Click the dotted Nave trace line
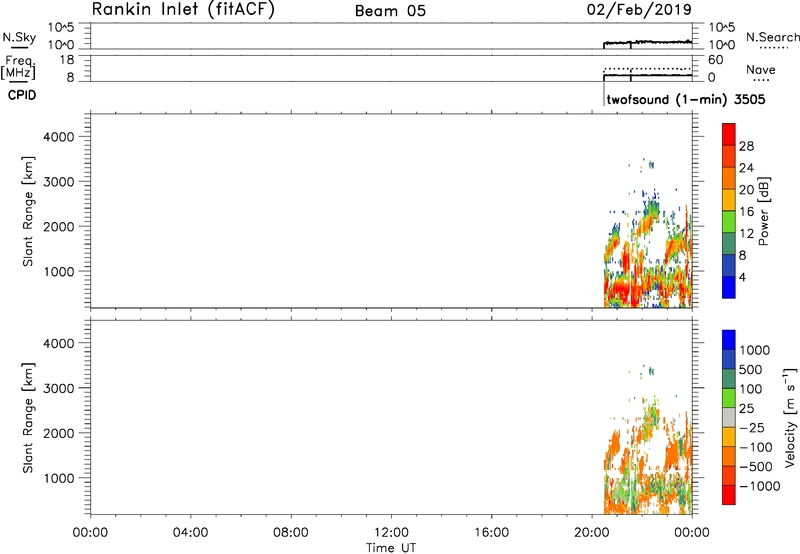 (x=648, y=68)
